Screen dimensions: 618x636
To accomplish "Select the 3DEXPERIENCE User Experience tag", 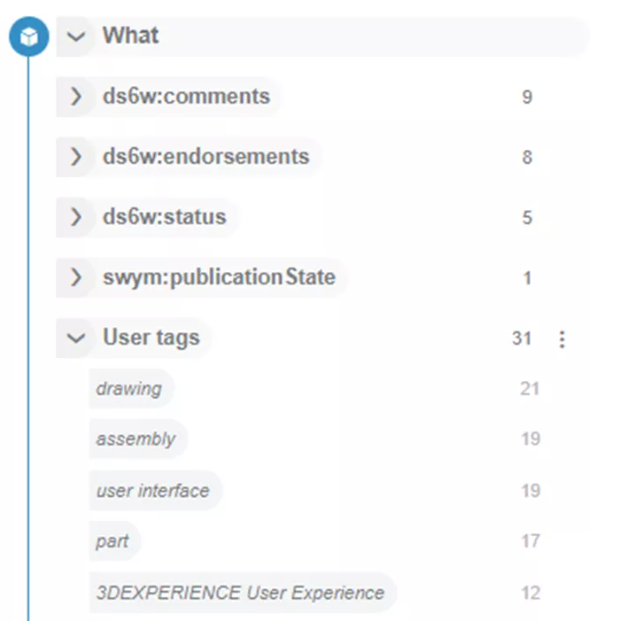I will 240,593.
